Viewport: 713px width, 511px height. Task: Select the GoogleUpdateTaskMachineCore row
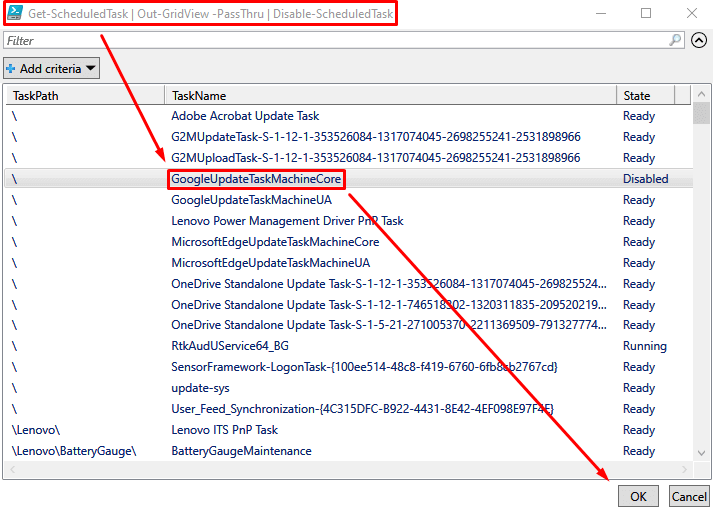pos(257,179)
